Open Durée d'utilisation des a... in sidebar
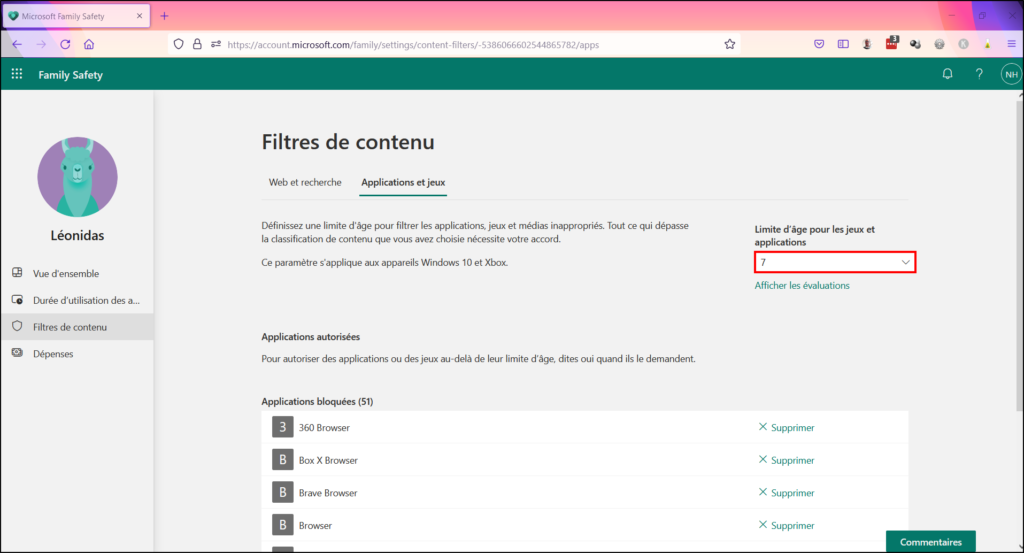The image size is (1024, 553). 77,300
